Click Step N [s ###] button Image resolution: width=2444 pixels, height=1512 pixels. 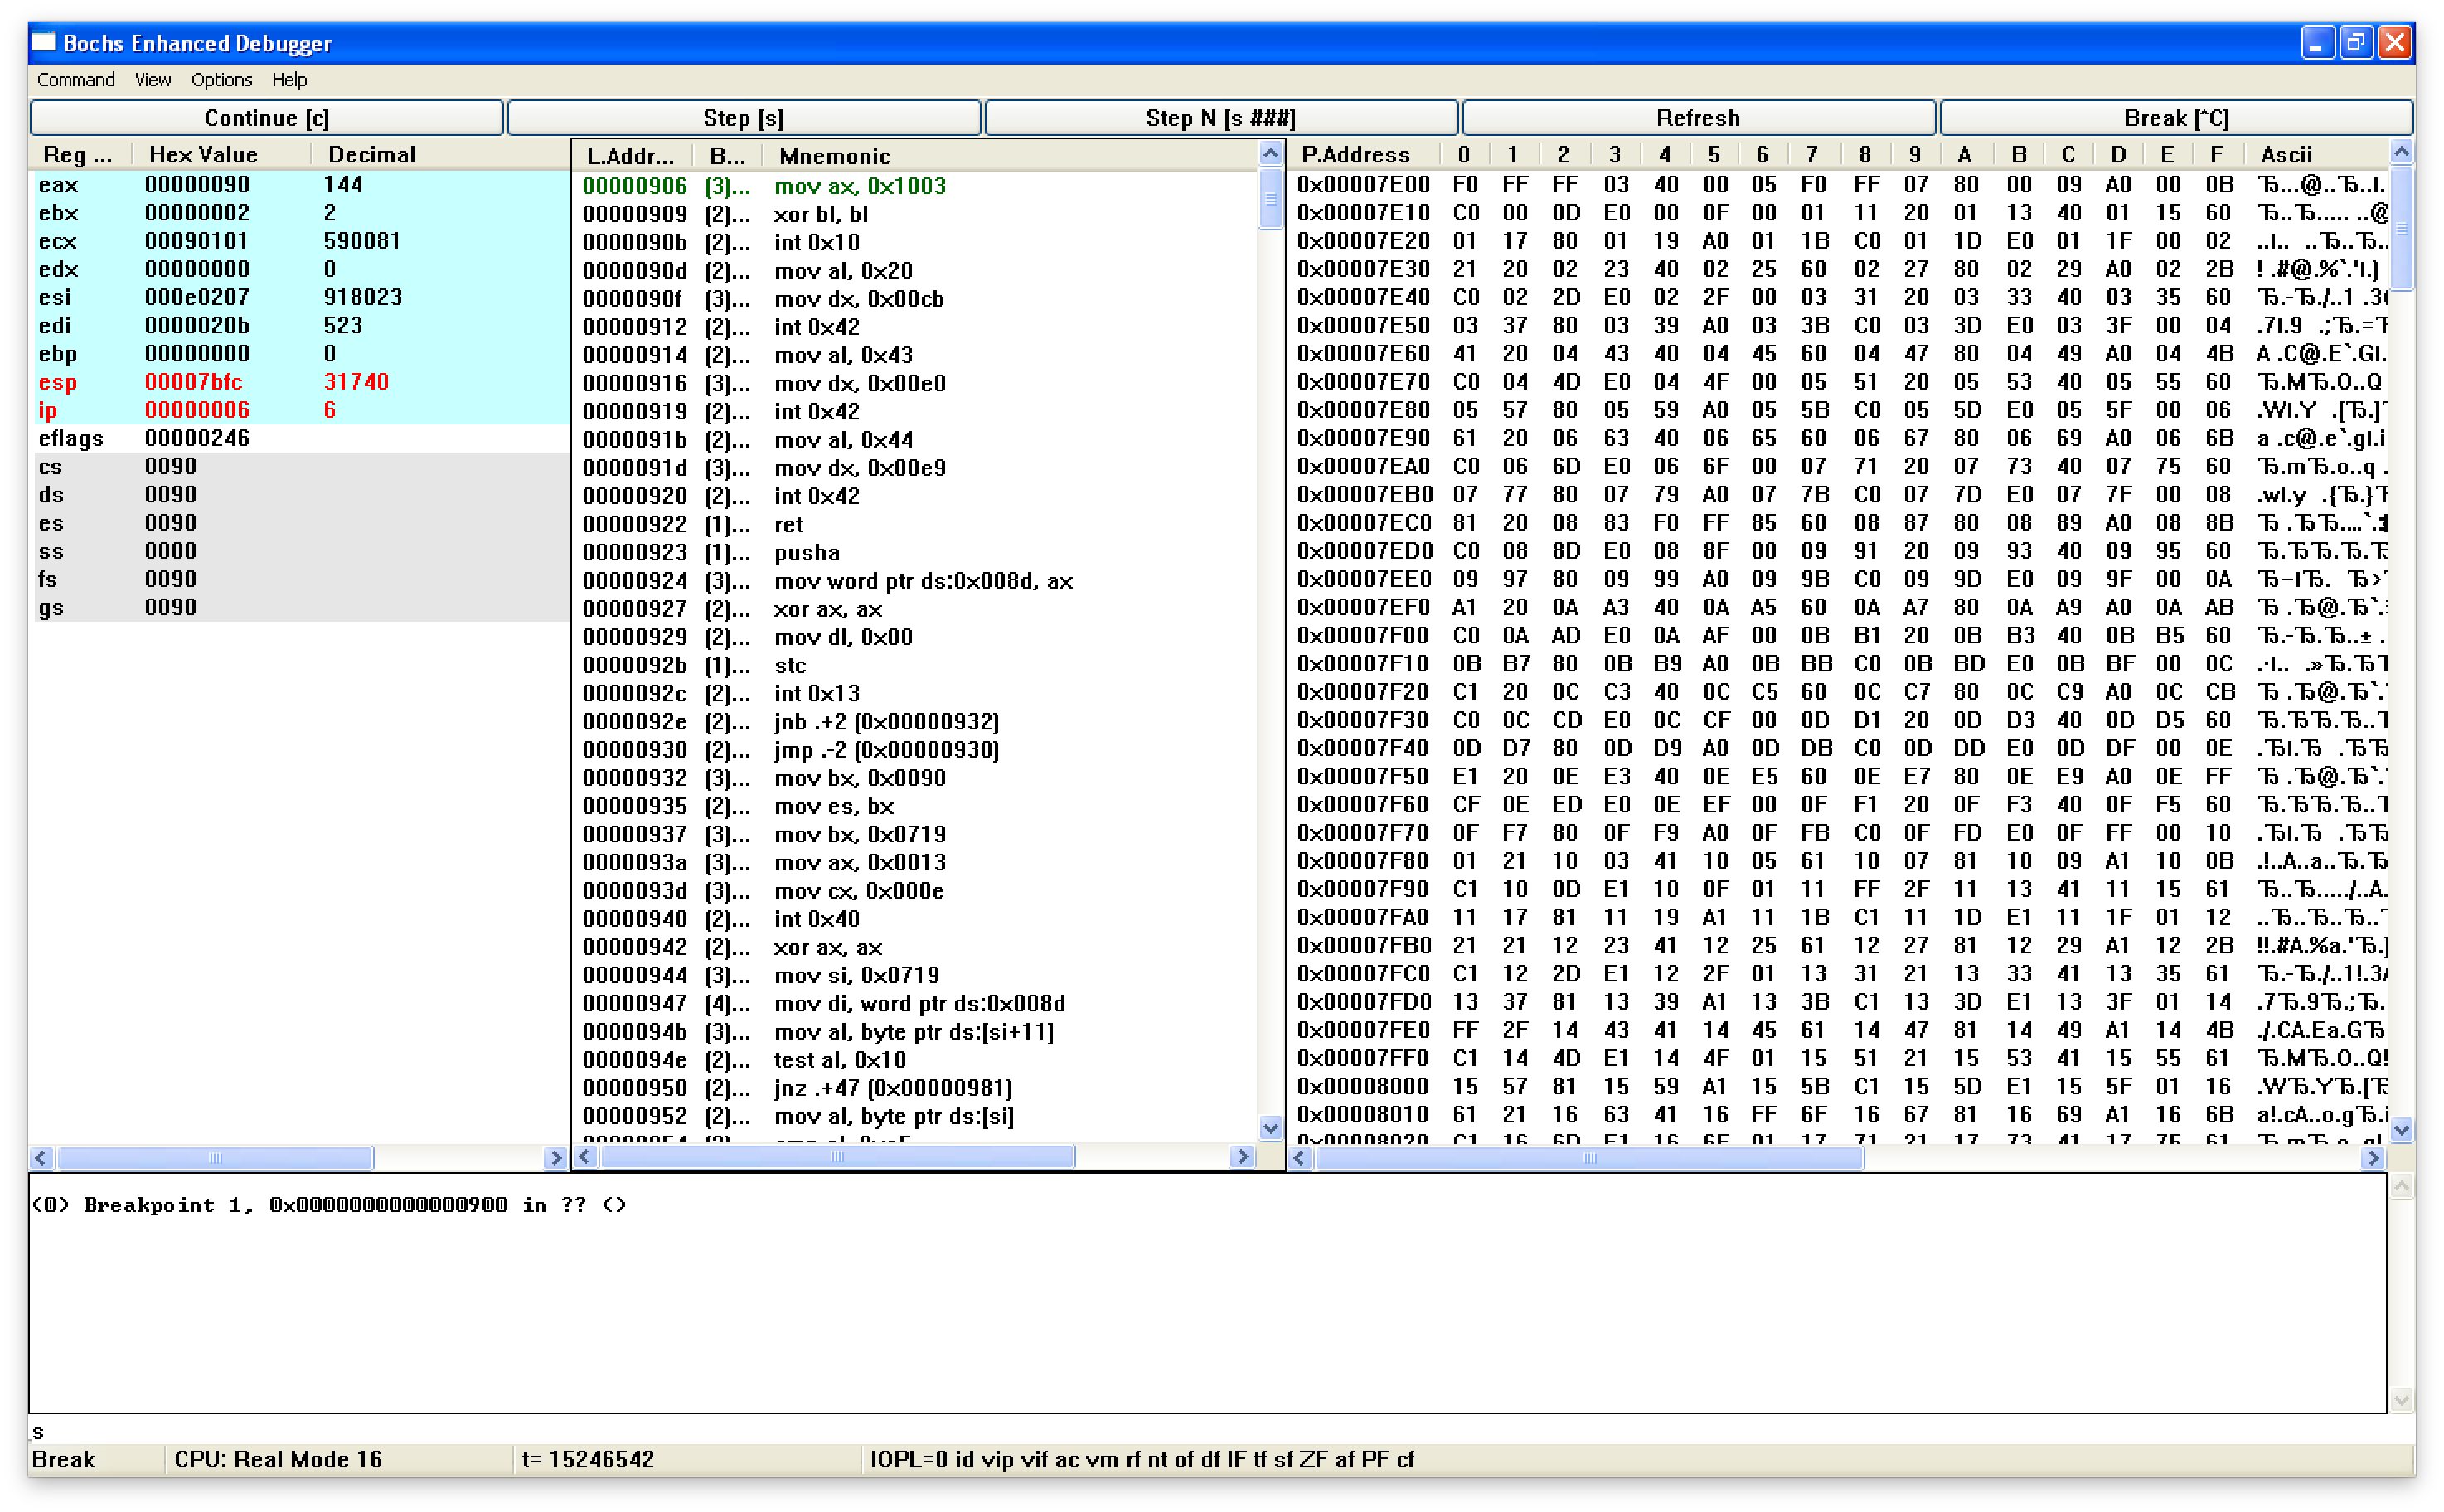[x=1220, y=118]
